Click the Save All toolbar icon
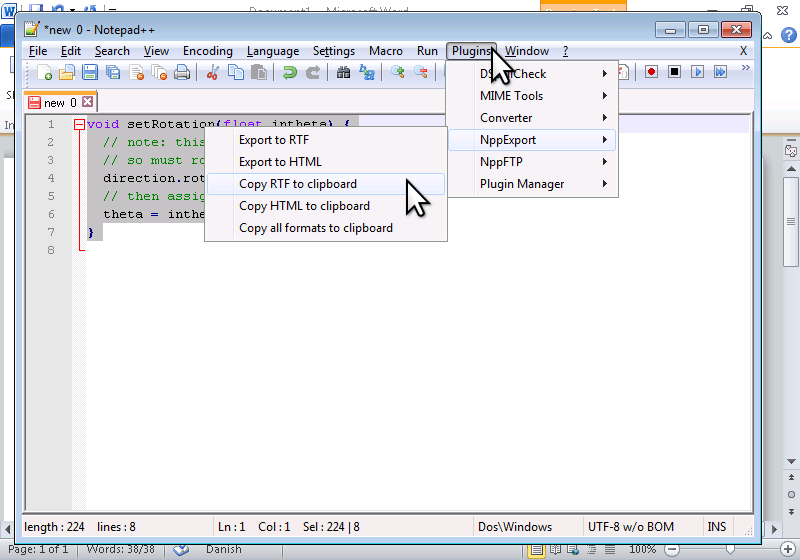 (x=113, y=72)
